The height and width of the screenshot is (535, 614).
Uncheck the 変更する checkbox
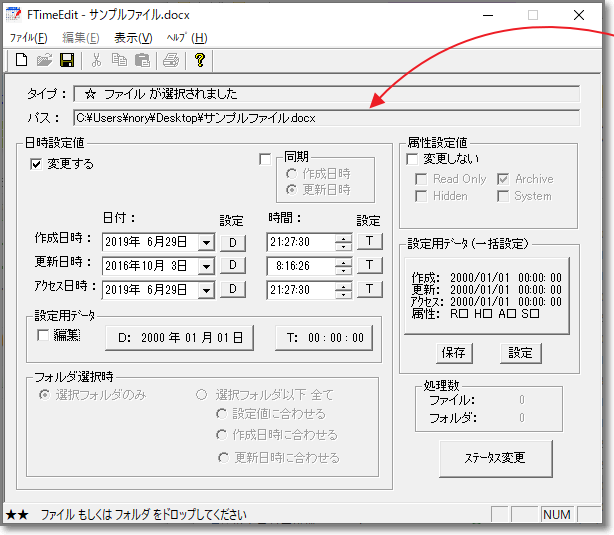pos(38,164)
